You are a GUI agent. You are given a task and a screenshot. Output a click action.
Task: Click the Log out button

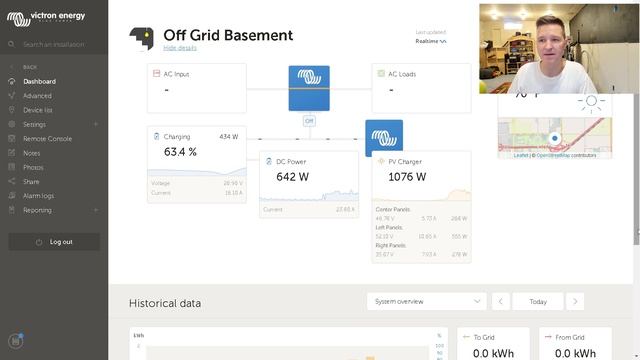point(54,242)
